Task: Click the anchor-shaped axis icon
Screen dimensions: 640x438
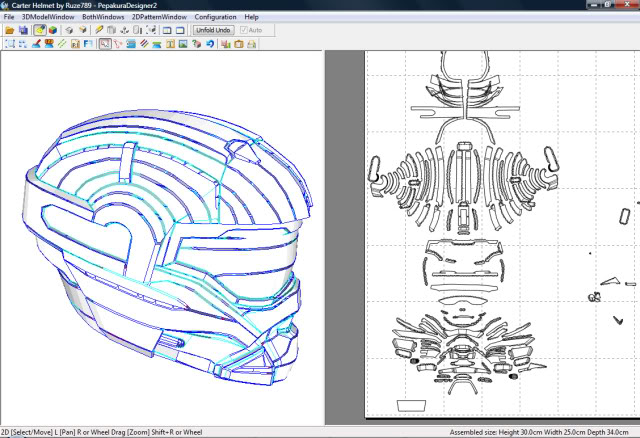Action: (x=124, y=30)
